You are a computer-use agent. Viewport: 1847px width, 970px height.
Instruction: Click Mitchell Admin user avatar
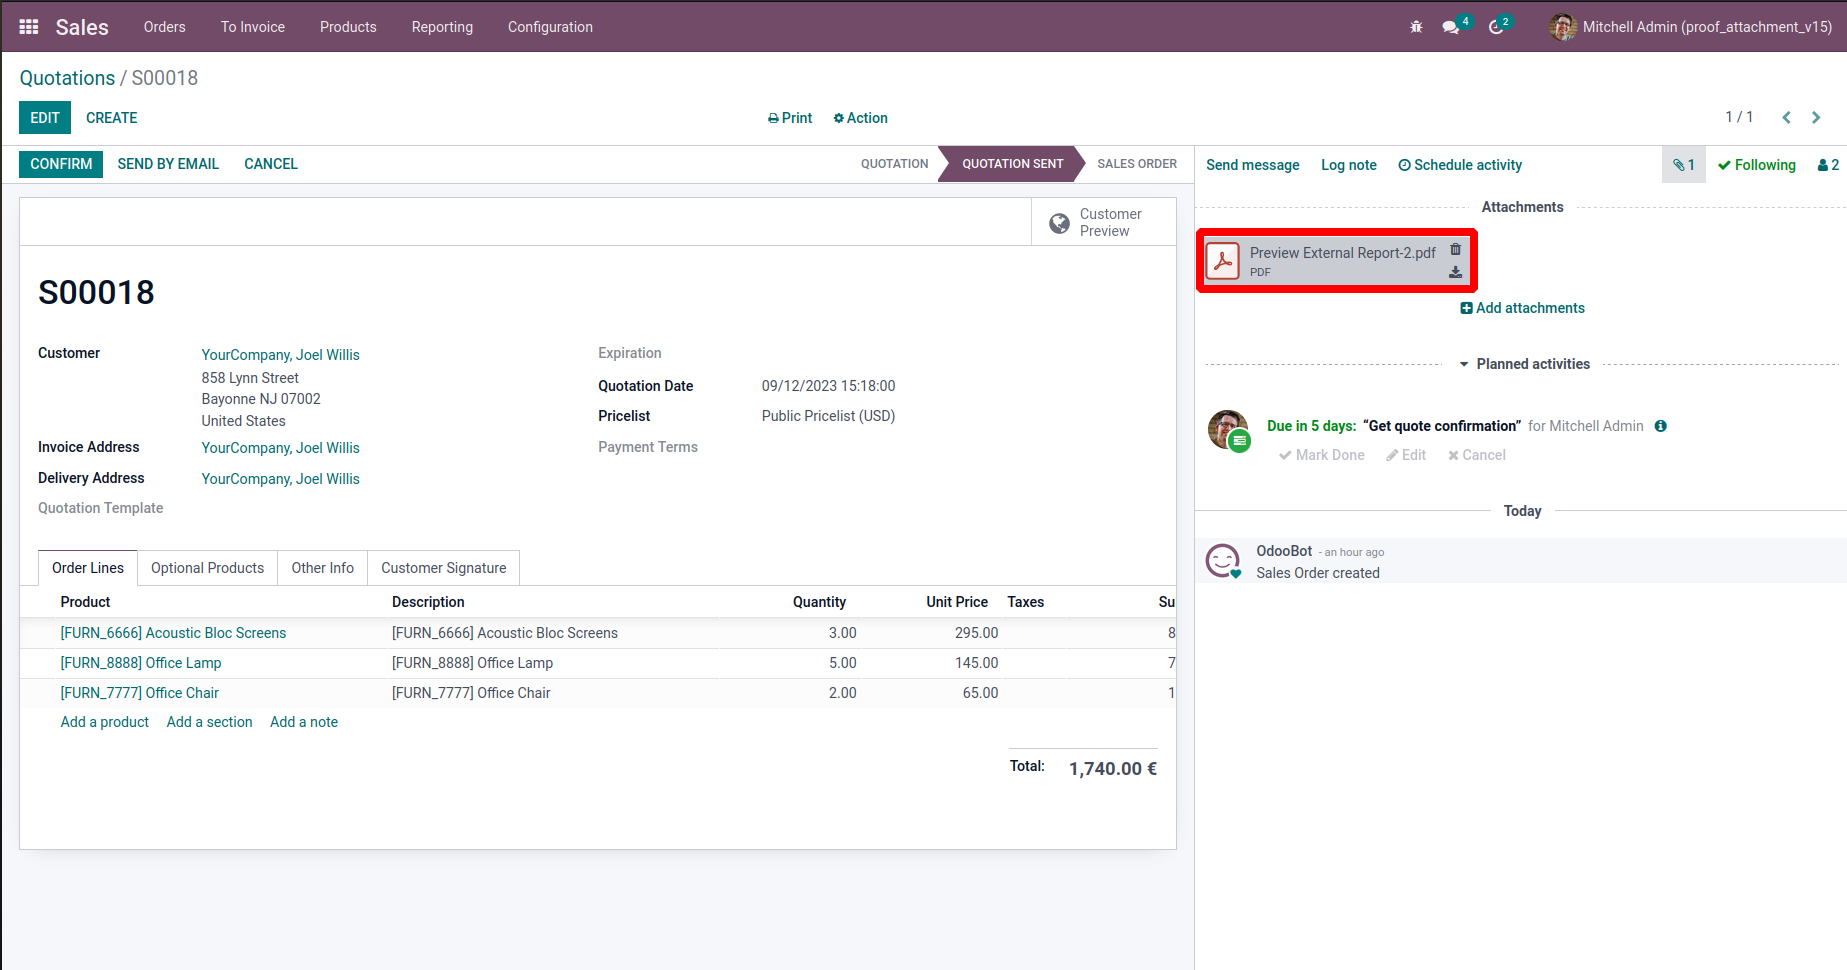pos(1563,27)
